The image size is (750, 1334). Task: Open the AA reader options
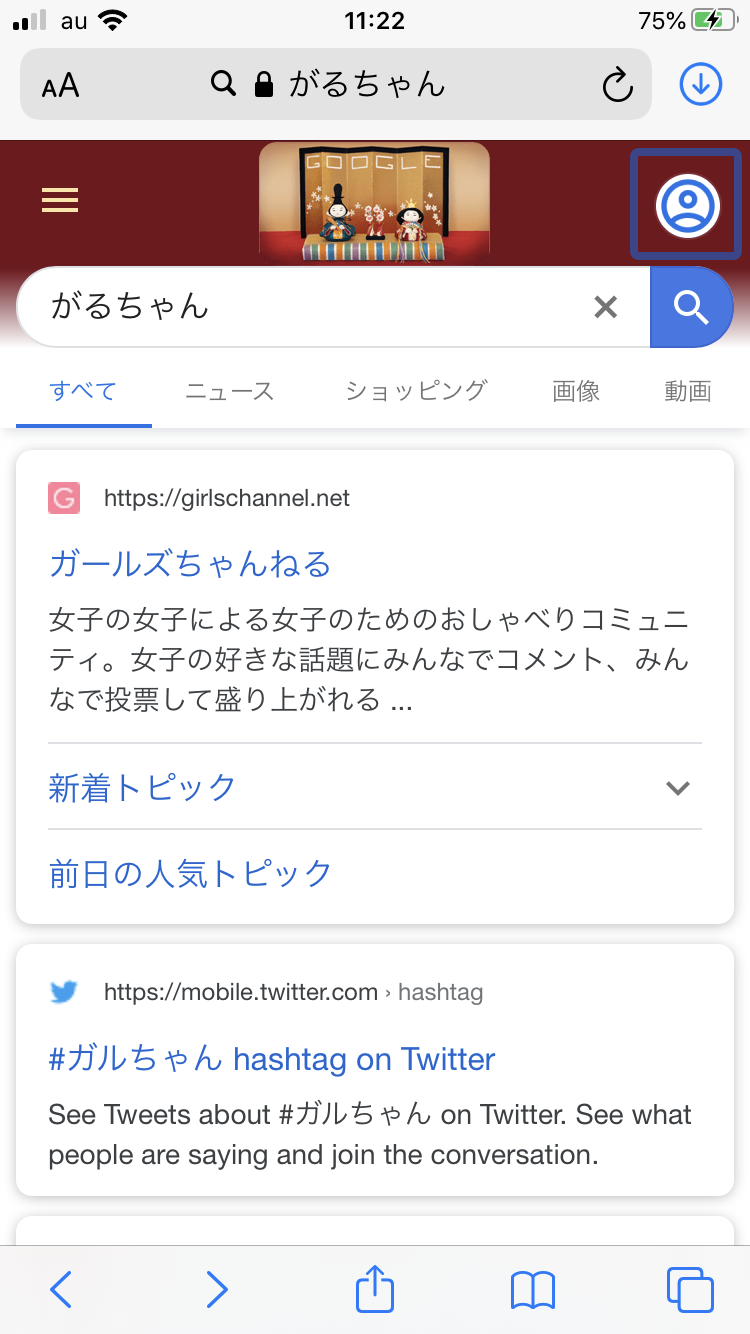pos(61,86)
